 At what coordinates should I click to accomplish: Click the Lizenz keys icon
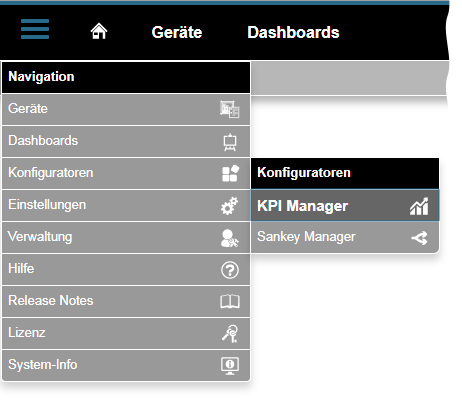click(230, 334)
